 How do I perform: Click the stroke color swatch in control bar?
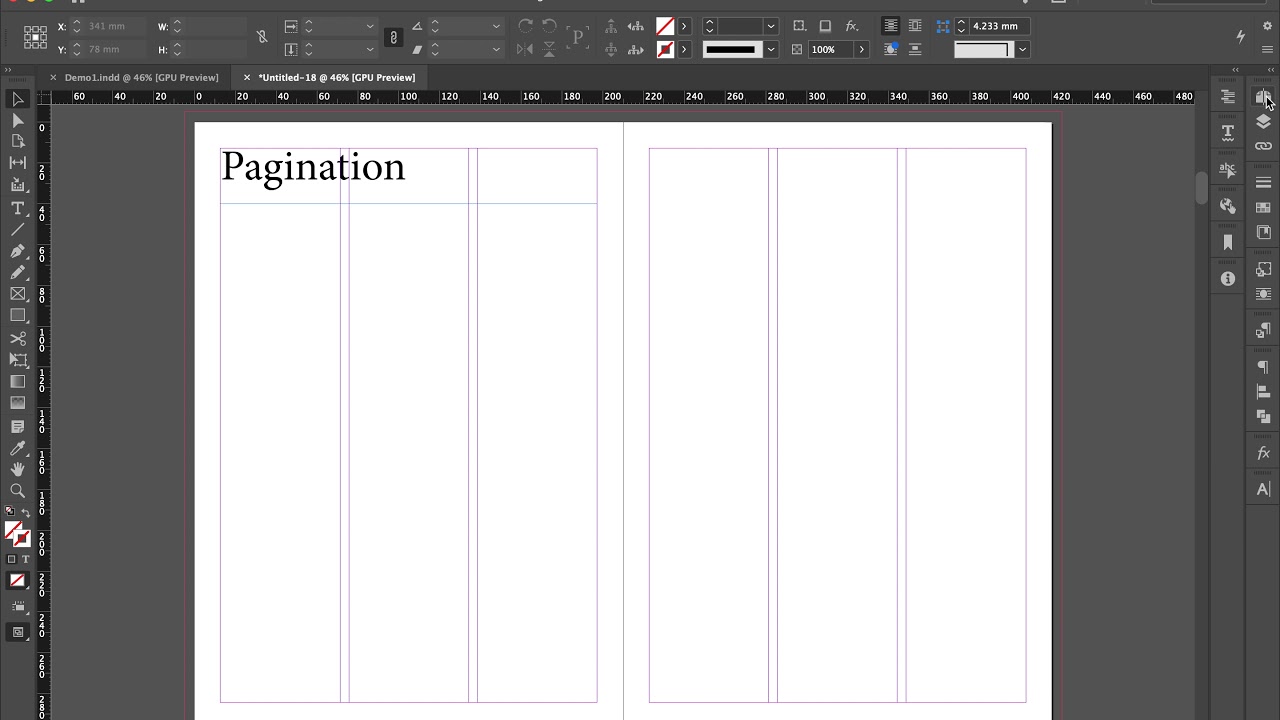click(x=665, y=49)
